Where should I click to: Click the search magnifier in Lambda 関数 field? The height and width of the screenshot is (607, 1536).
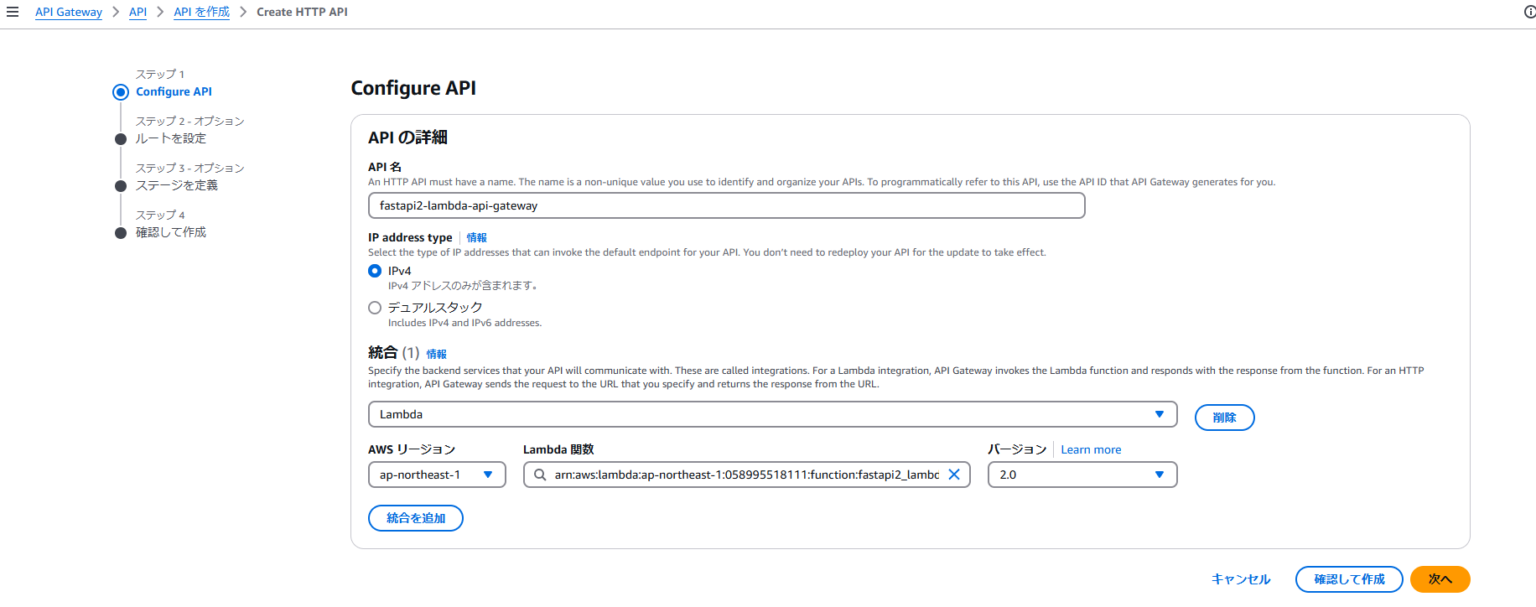539,474
